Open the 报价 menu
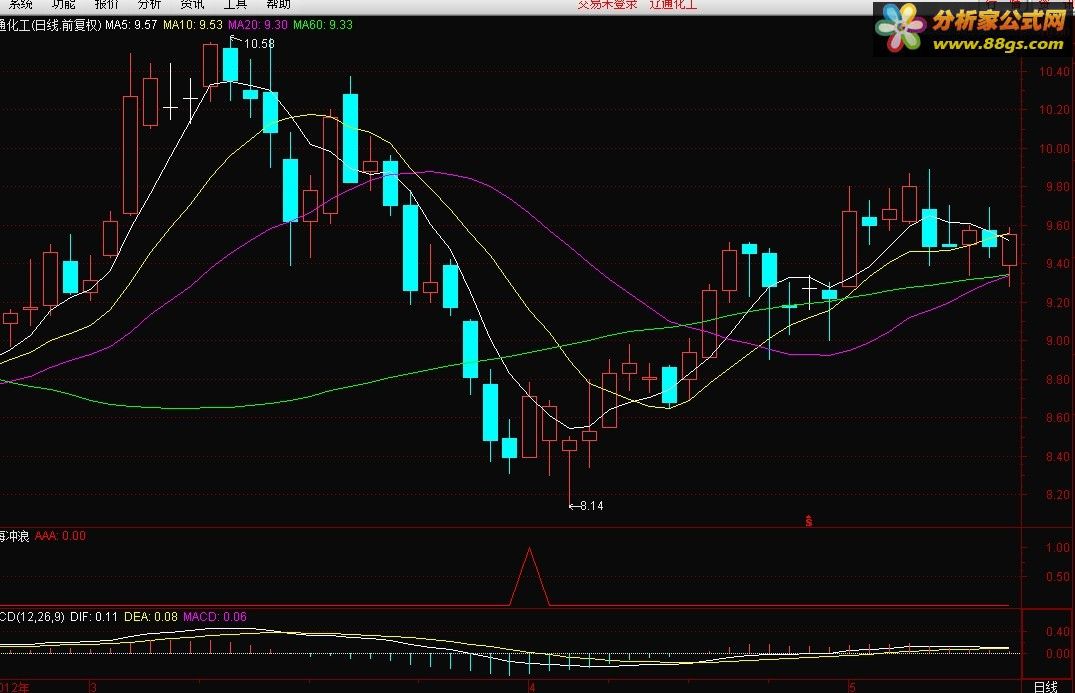Screen dimensions: 1075x693 [106, 4]
